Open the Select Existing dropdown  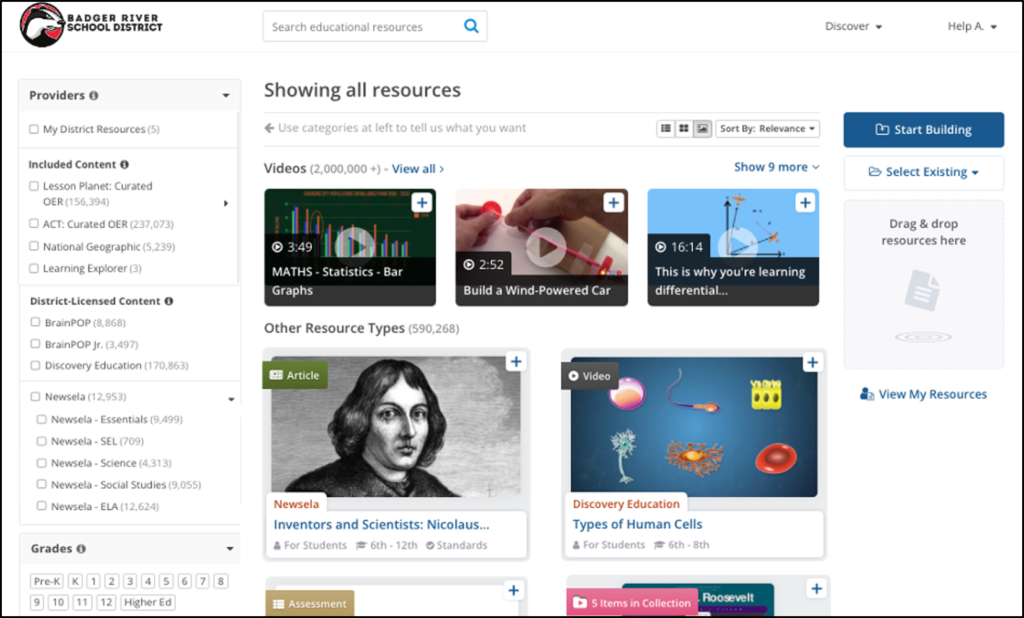point(923,172)
